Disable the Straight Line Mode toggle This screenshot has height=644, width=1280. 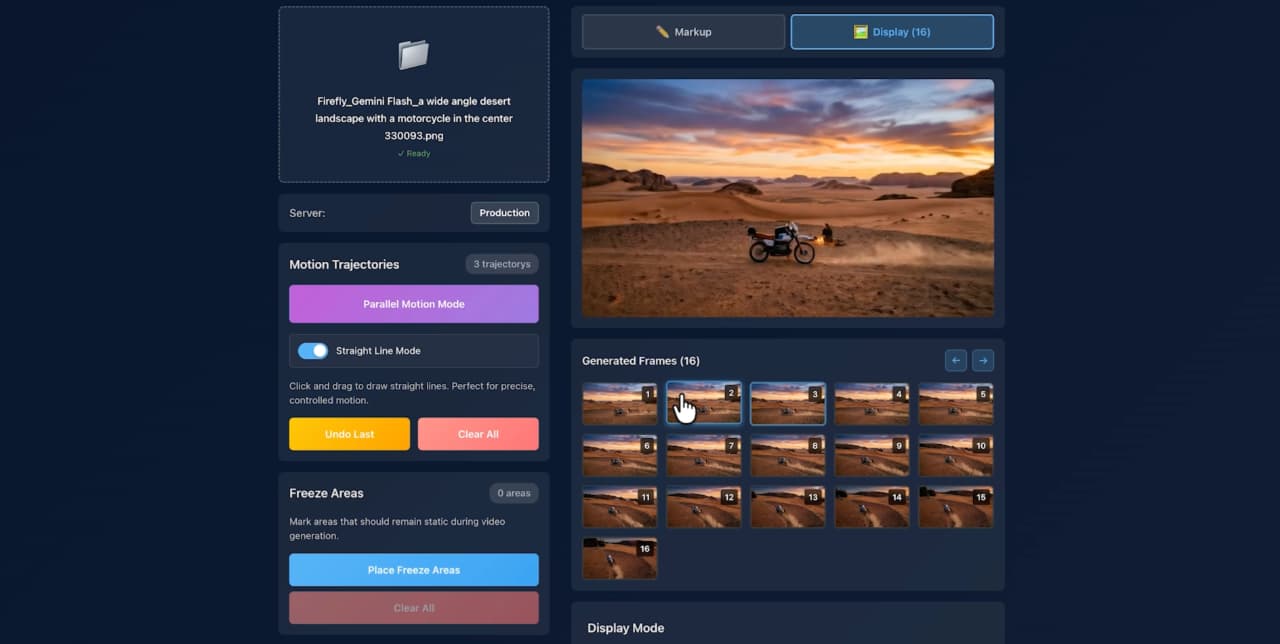(313, 350)
